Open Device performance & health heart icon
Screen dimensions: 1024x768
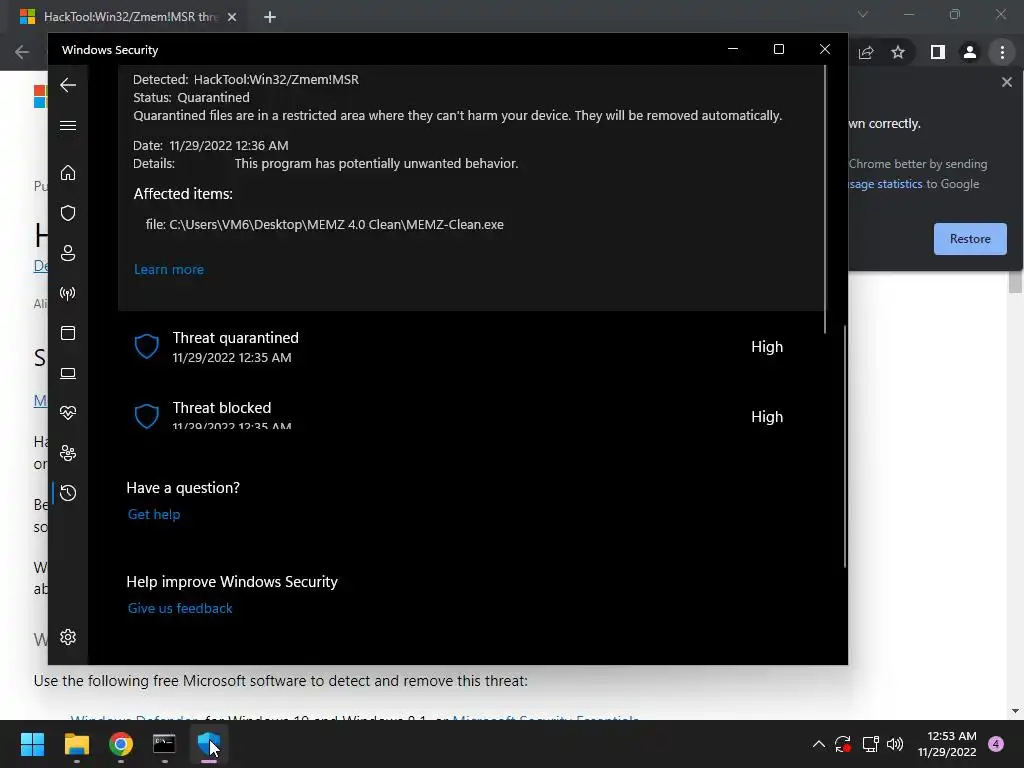pos(68,413)
